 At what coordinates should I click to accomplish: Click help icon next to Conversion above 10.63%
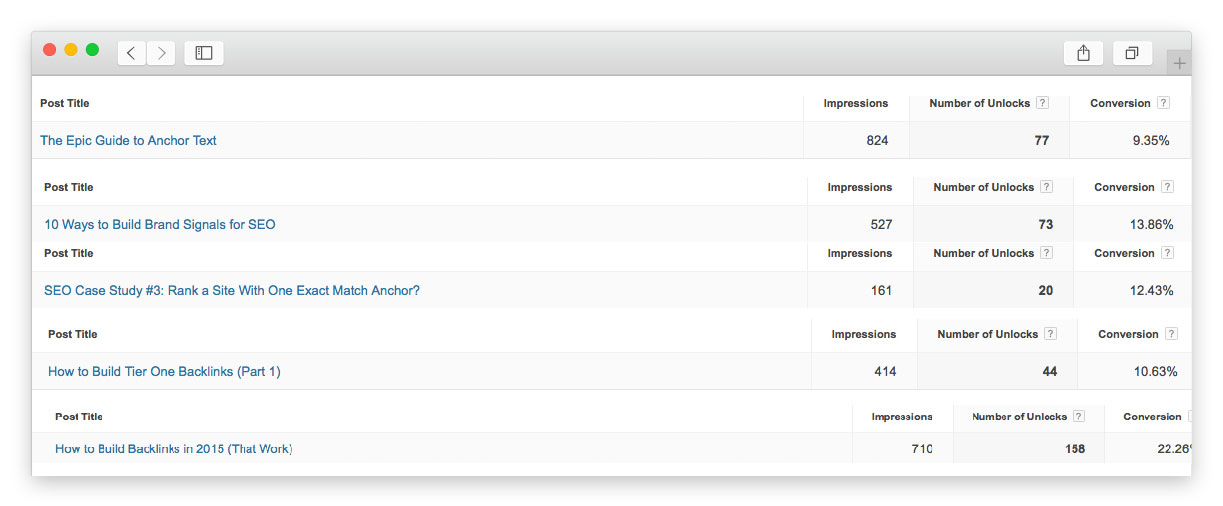1171,334
